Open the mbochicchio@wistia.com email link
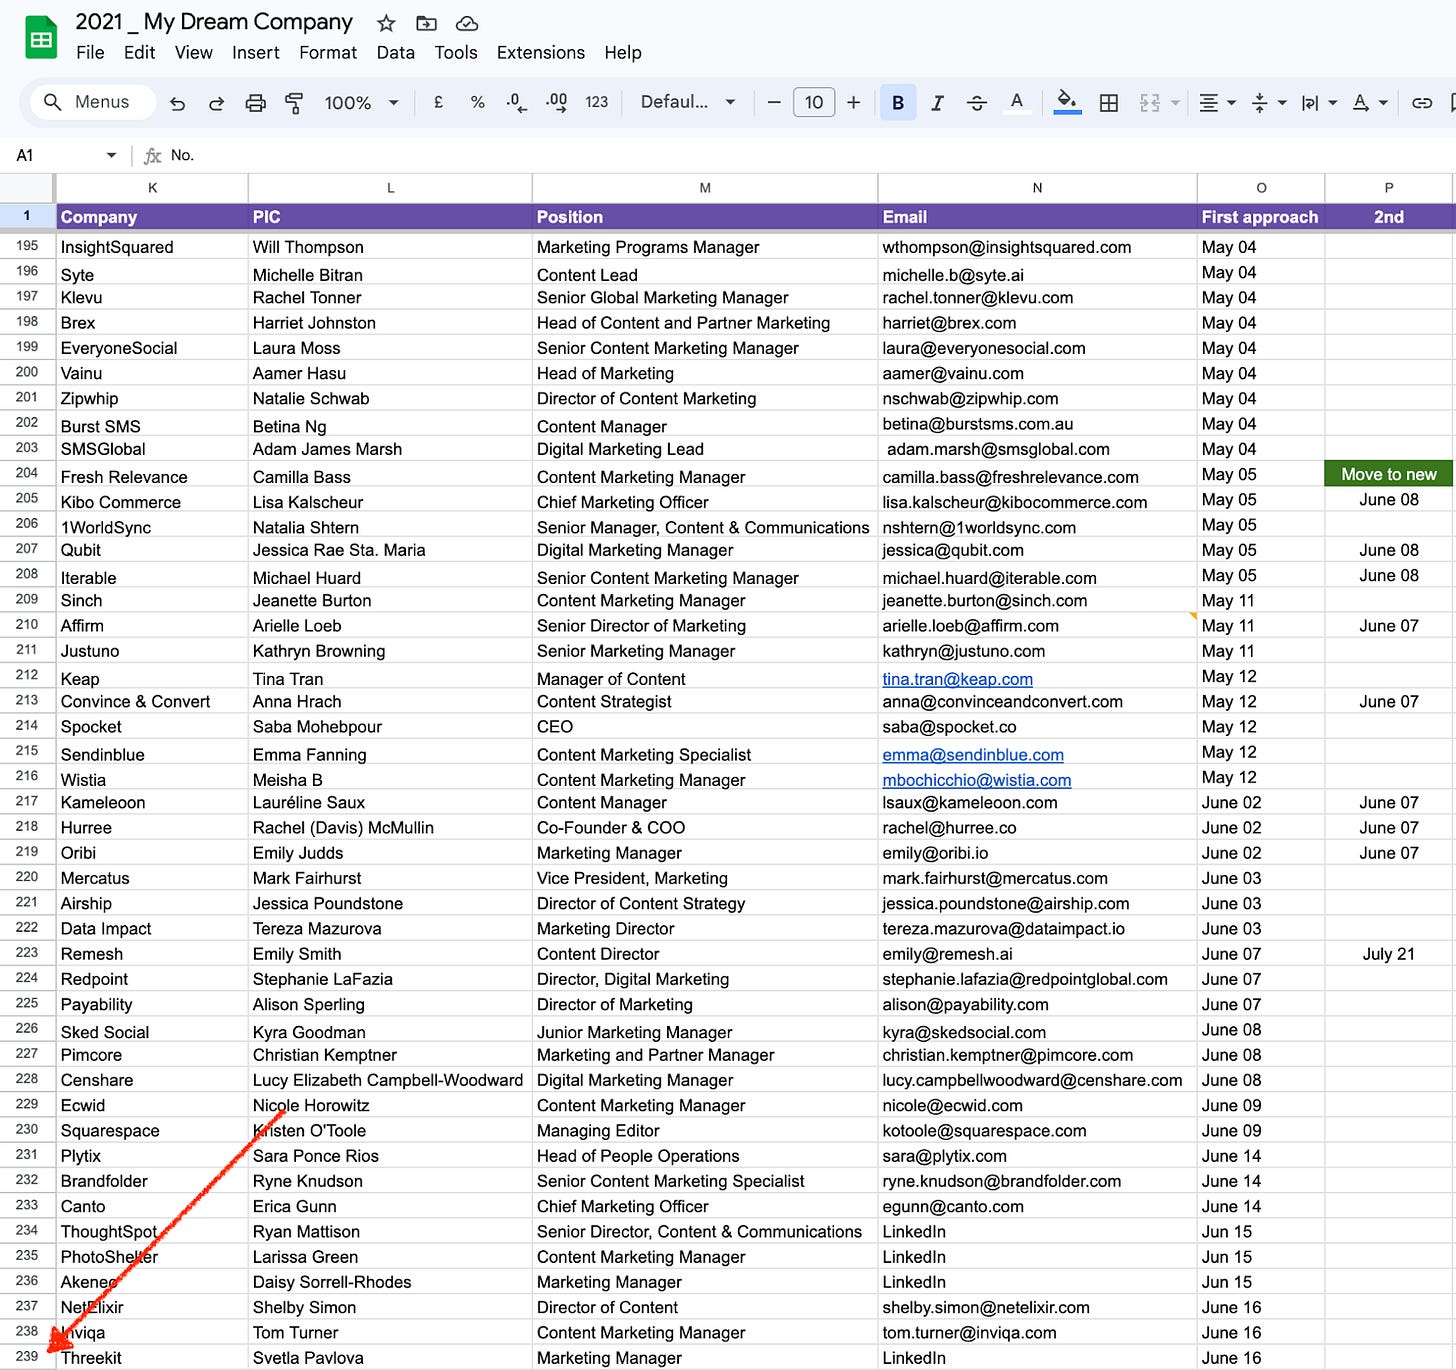Viewport: 1456px width, 1370px height. 976,780
